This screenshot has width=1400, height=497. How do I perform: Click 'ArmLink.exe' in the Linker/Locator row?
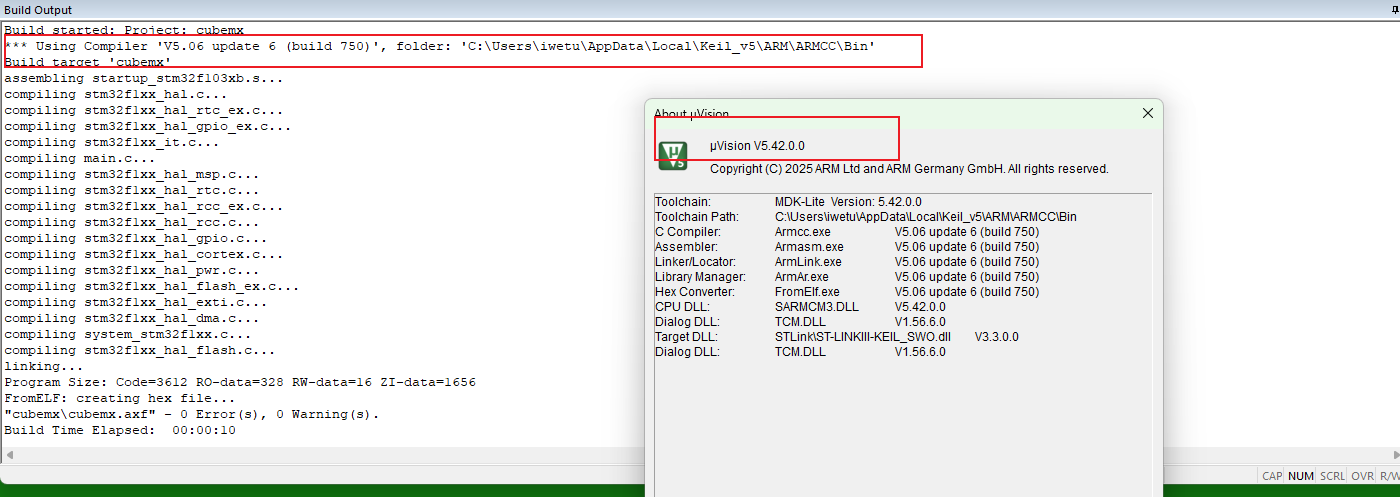(807, 261)
